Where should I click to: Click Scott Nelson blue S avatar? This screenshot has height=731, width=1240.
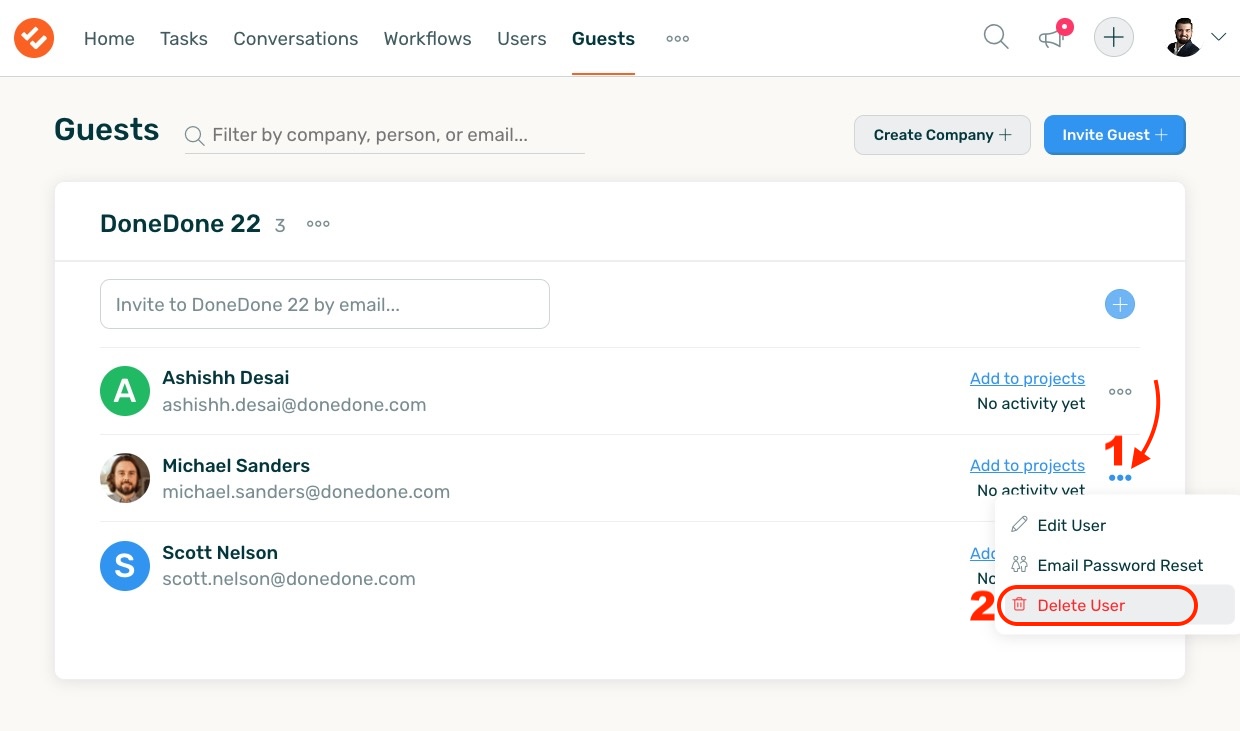[x=125, y=565]
